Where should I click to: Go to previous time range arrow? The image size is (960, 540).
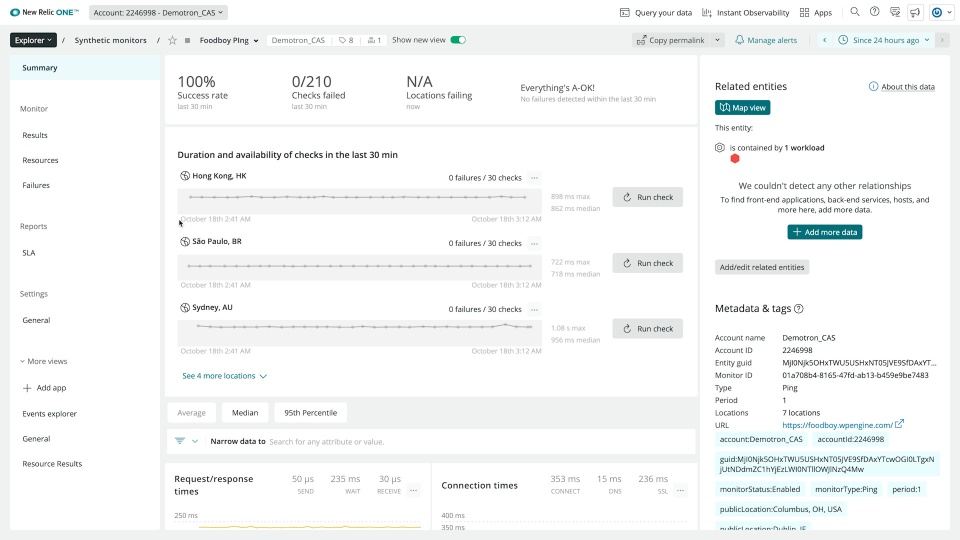(x=825, y=40)
